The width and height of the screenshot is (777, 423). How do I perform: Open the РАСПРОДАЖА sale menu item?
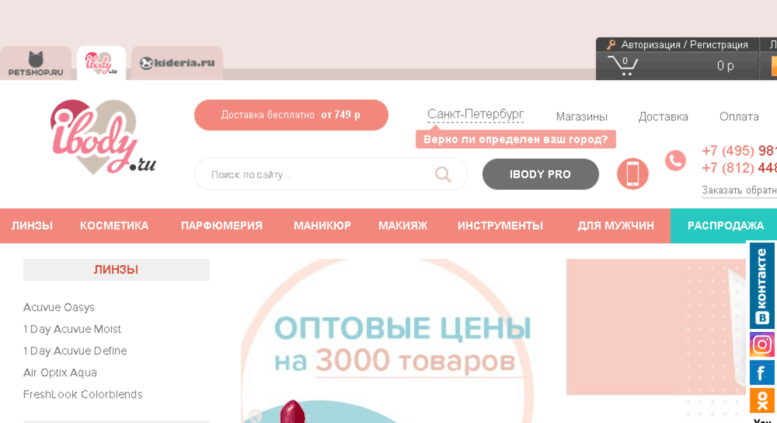click(x=725, y=226)
